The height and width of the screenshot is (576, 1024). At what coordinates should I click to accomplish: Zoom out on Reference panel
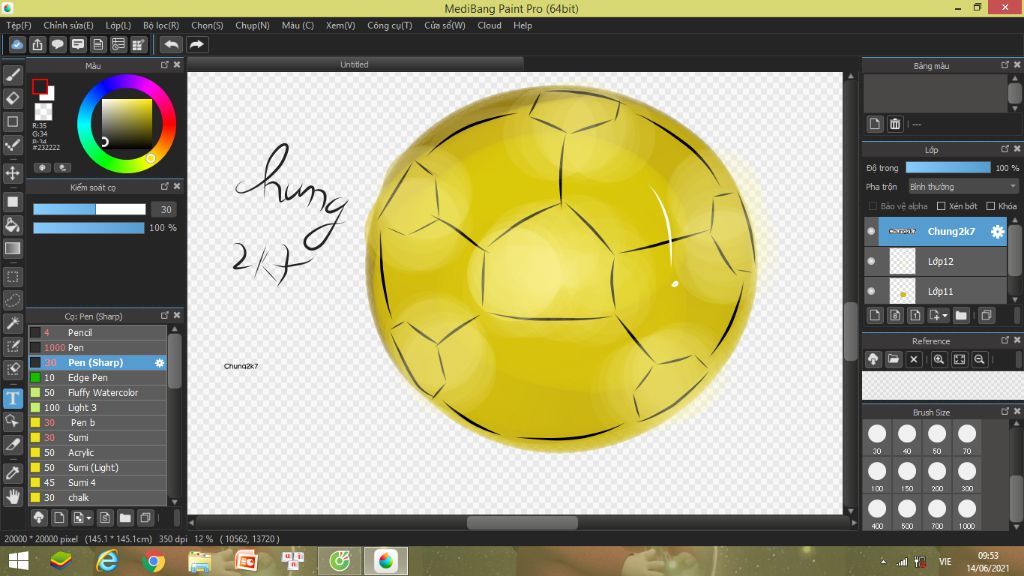(979, 359)
